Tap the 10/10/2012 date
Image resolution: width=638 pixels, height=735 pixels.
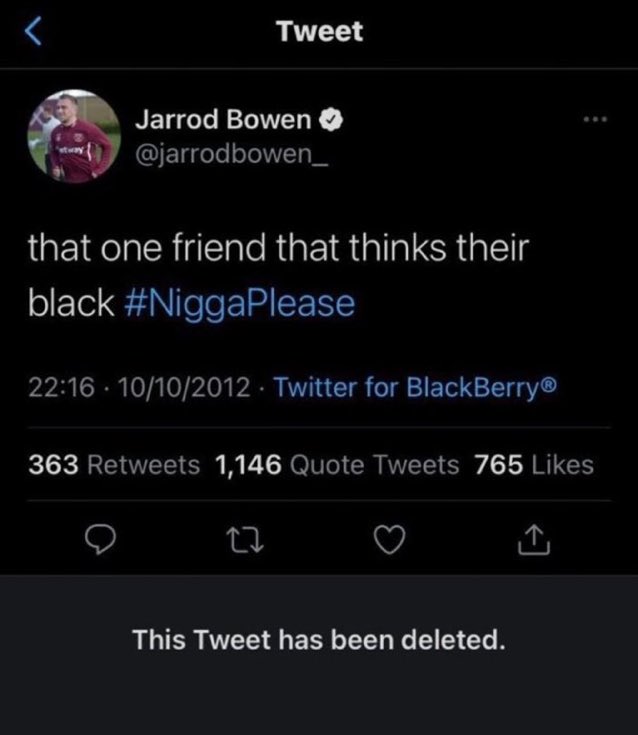pos(184,388)
